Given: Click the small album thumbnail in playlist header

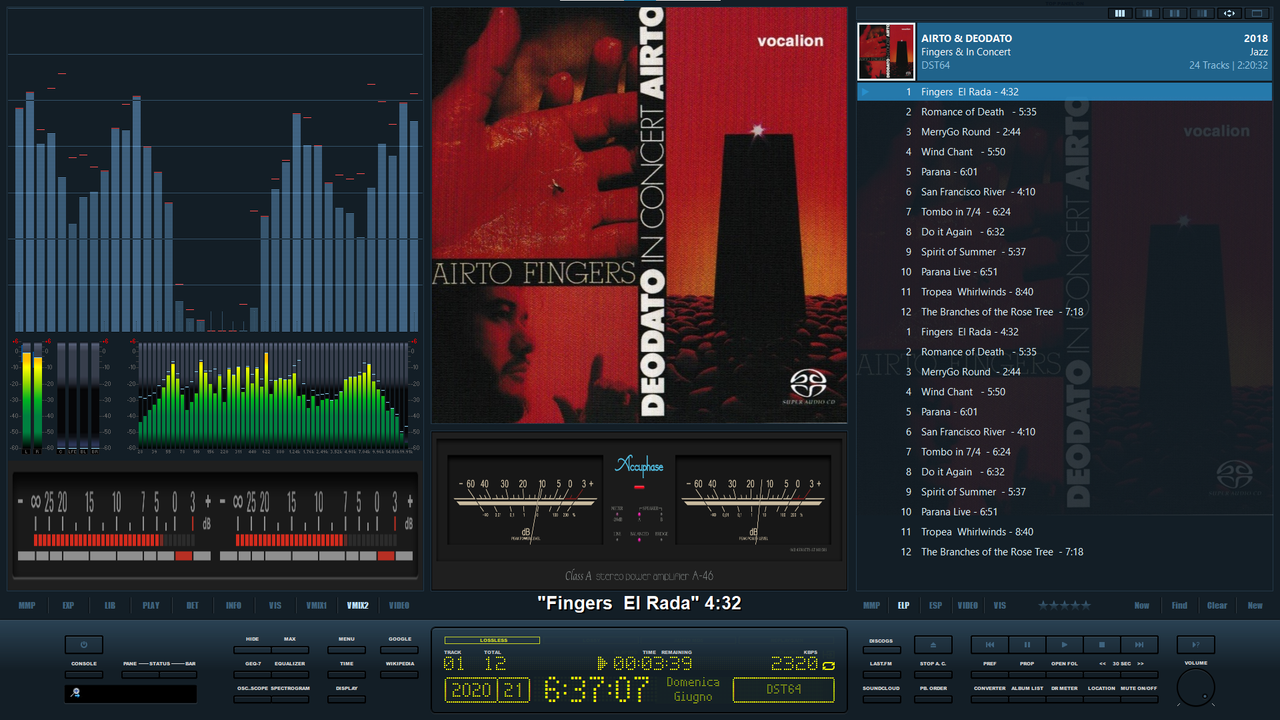Looking at the screenshot, I should (x=887, y=52).
